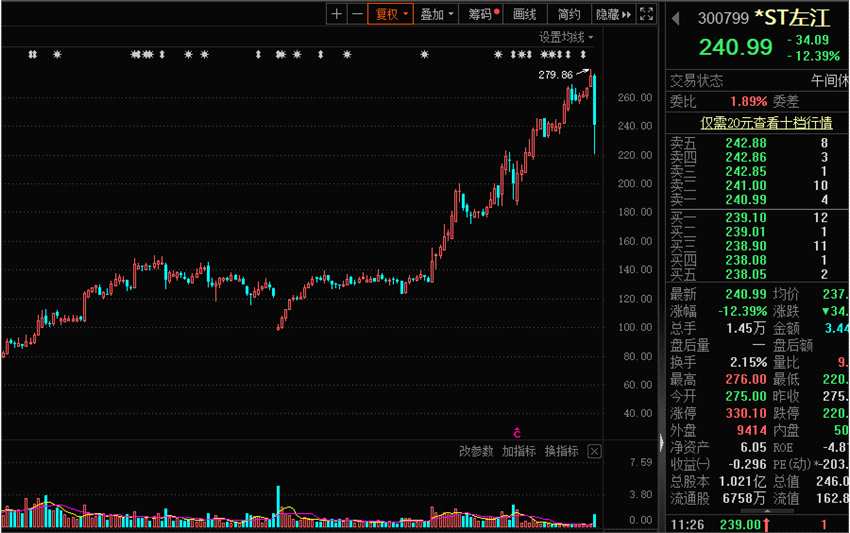Click the tallest cyan volume bar
This screenshot has height=533, width=850.
pyautogui.click(x=278, y=506)
